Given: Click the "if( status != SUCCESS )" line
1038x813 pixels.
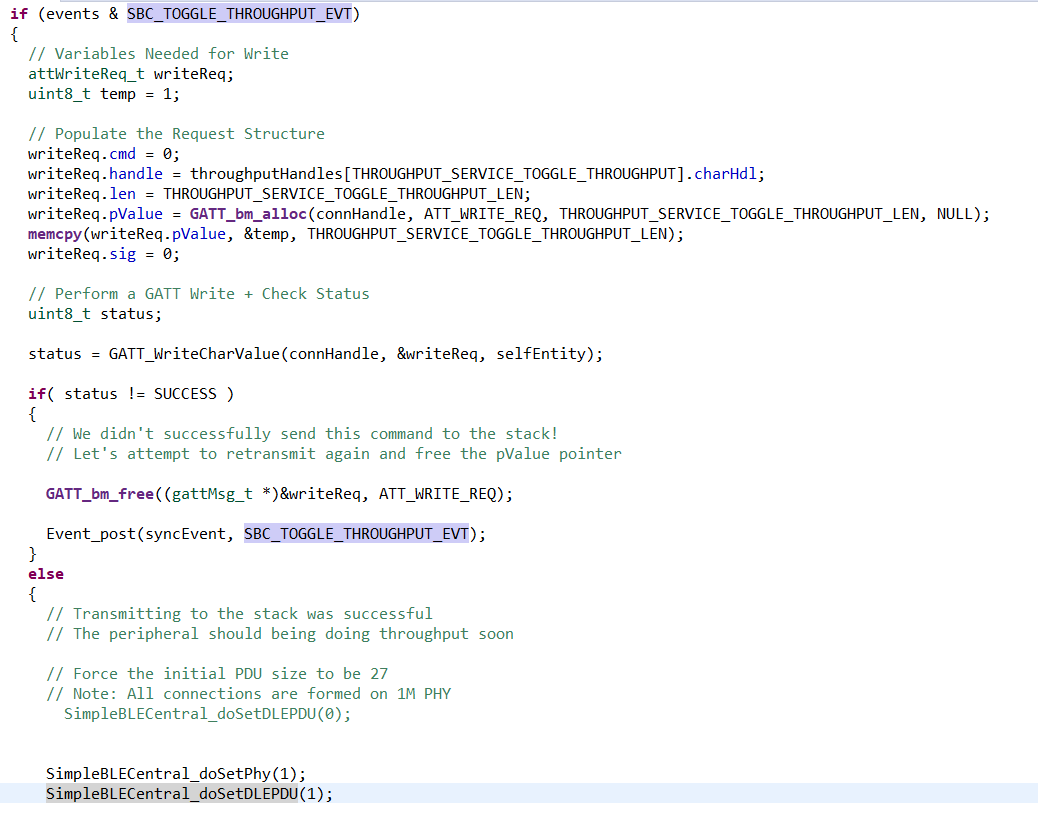Looking at the screenshot, I should coord(131,394).
